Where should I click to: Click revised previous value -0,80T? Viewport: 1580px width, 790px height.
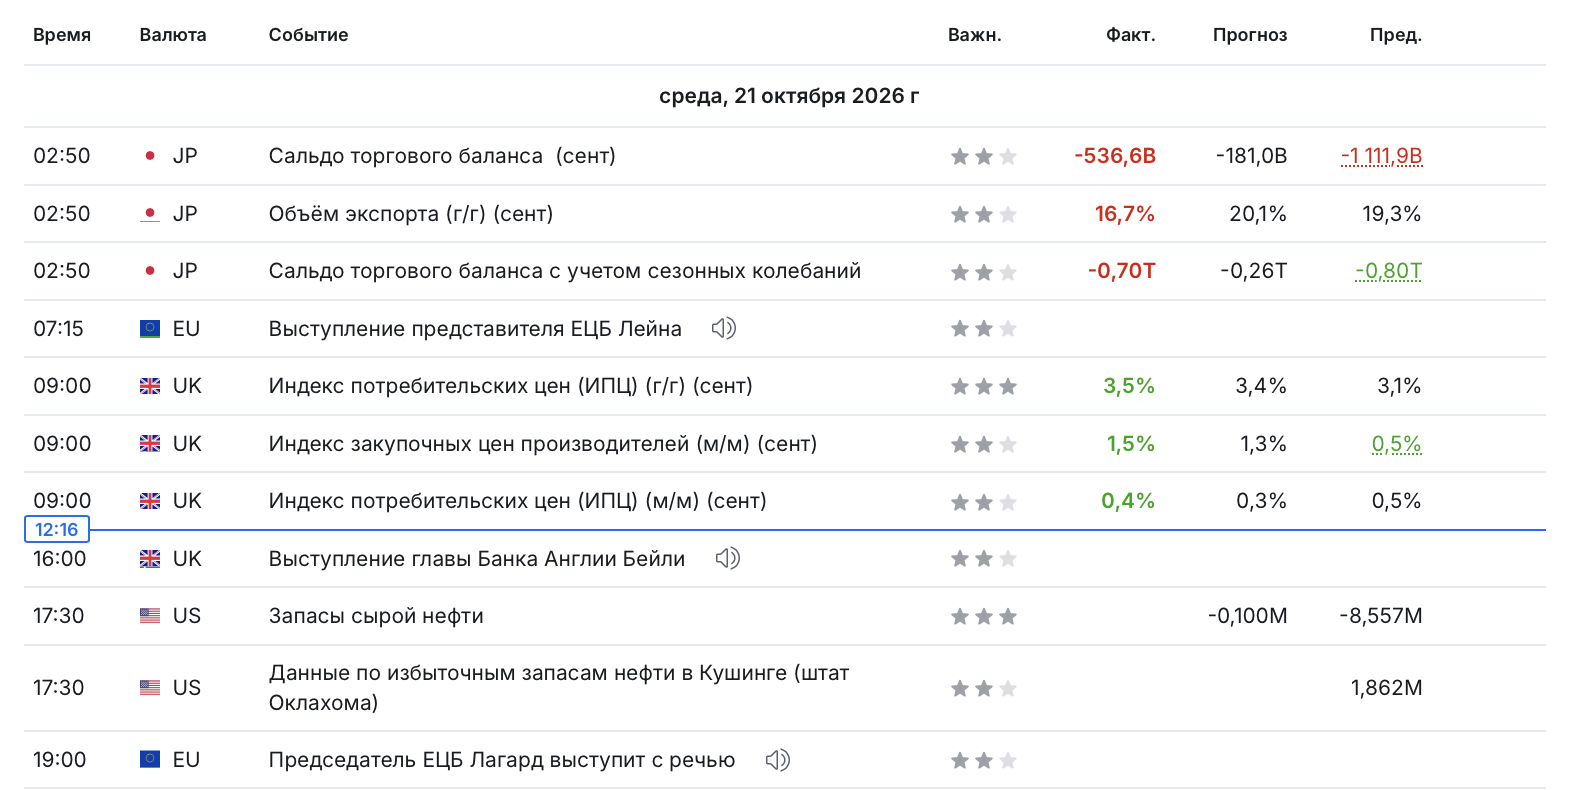click(1389, 271)
